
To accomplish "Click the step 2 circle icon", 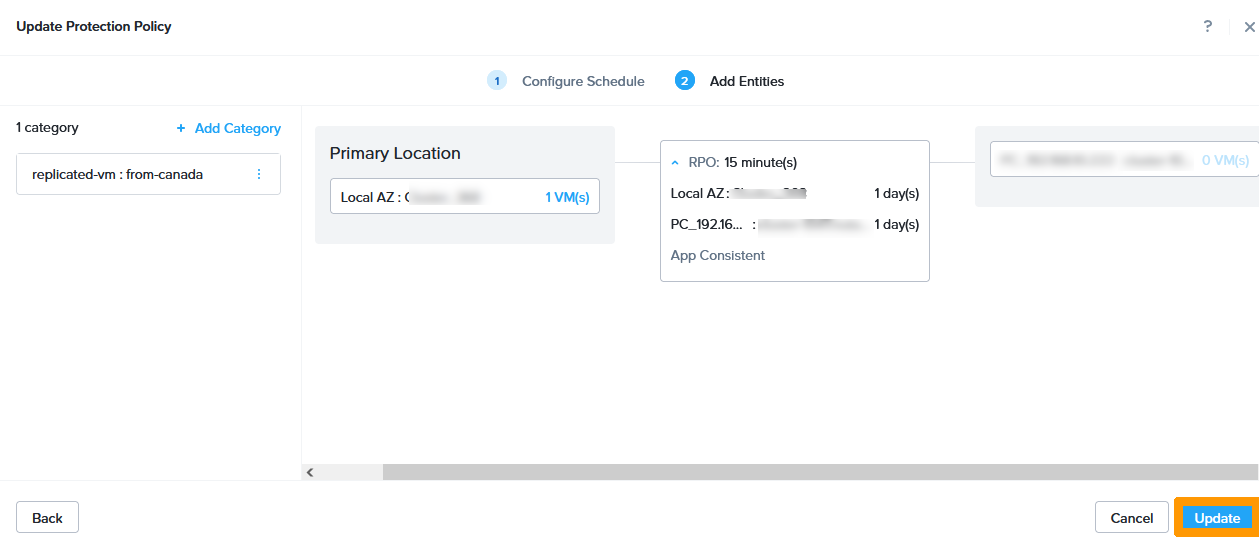I will [685, 81].
